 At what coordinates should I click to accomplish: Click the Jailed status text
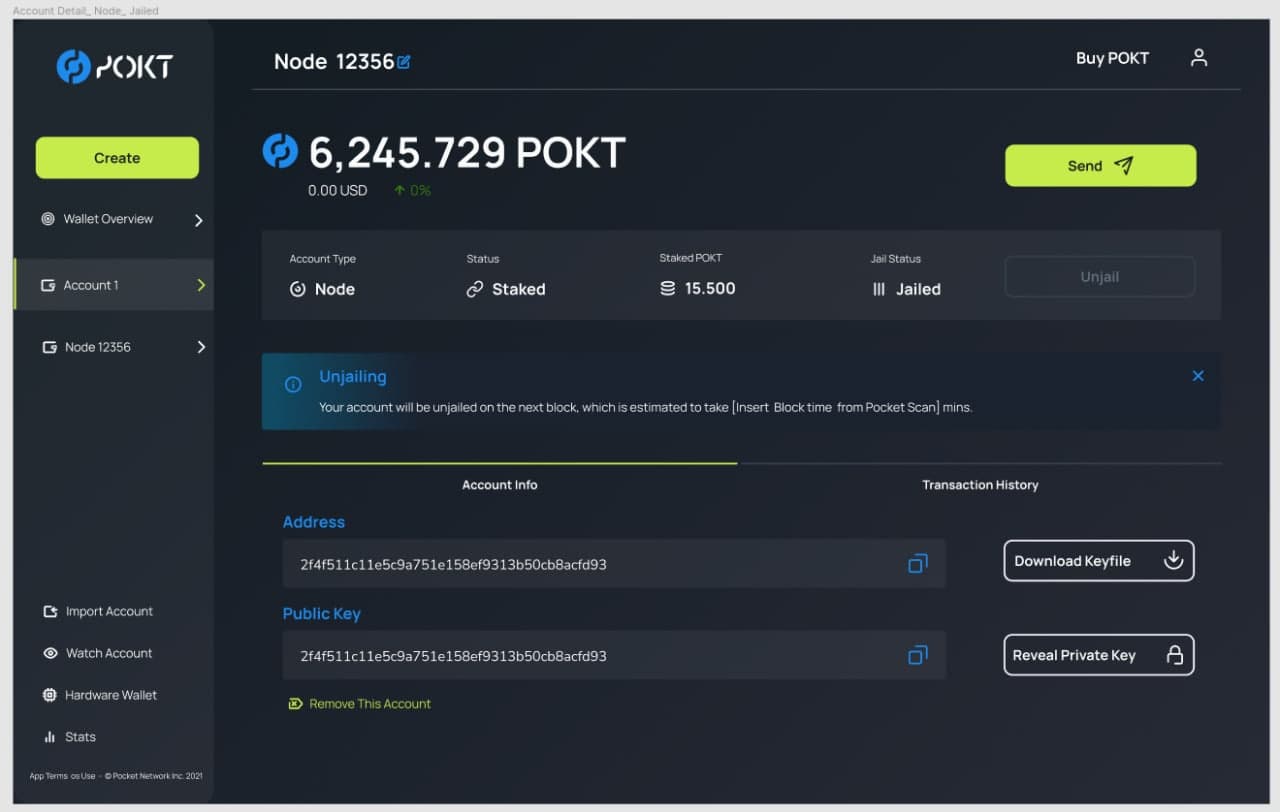(918, 289)
